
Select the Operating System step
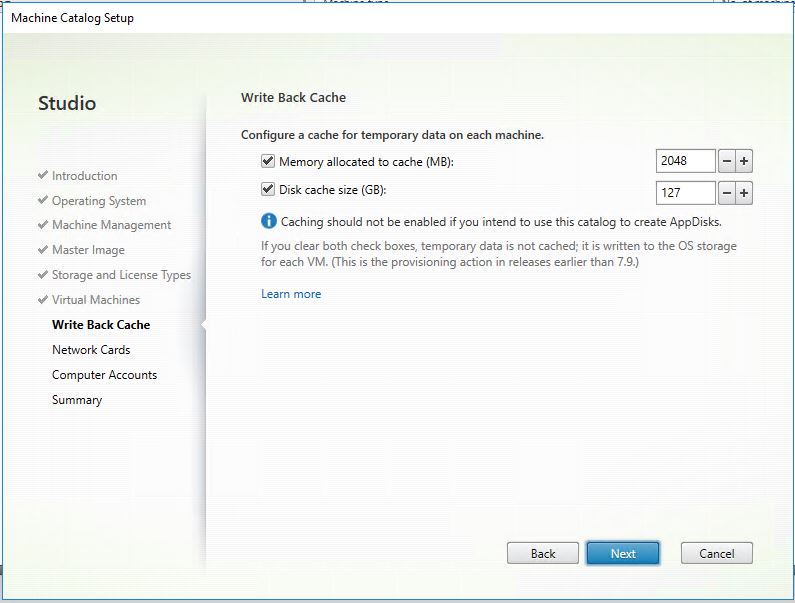98,201
